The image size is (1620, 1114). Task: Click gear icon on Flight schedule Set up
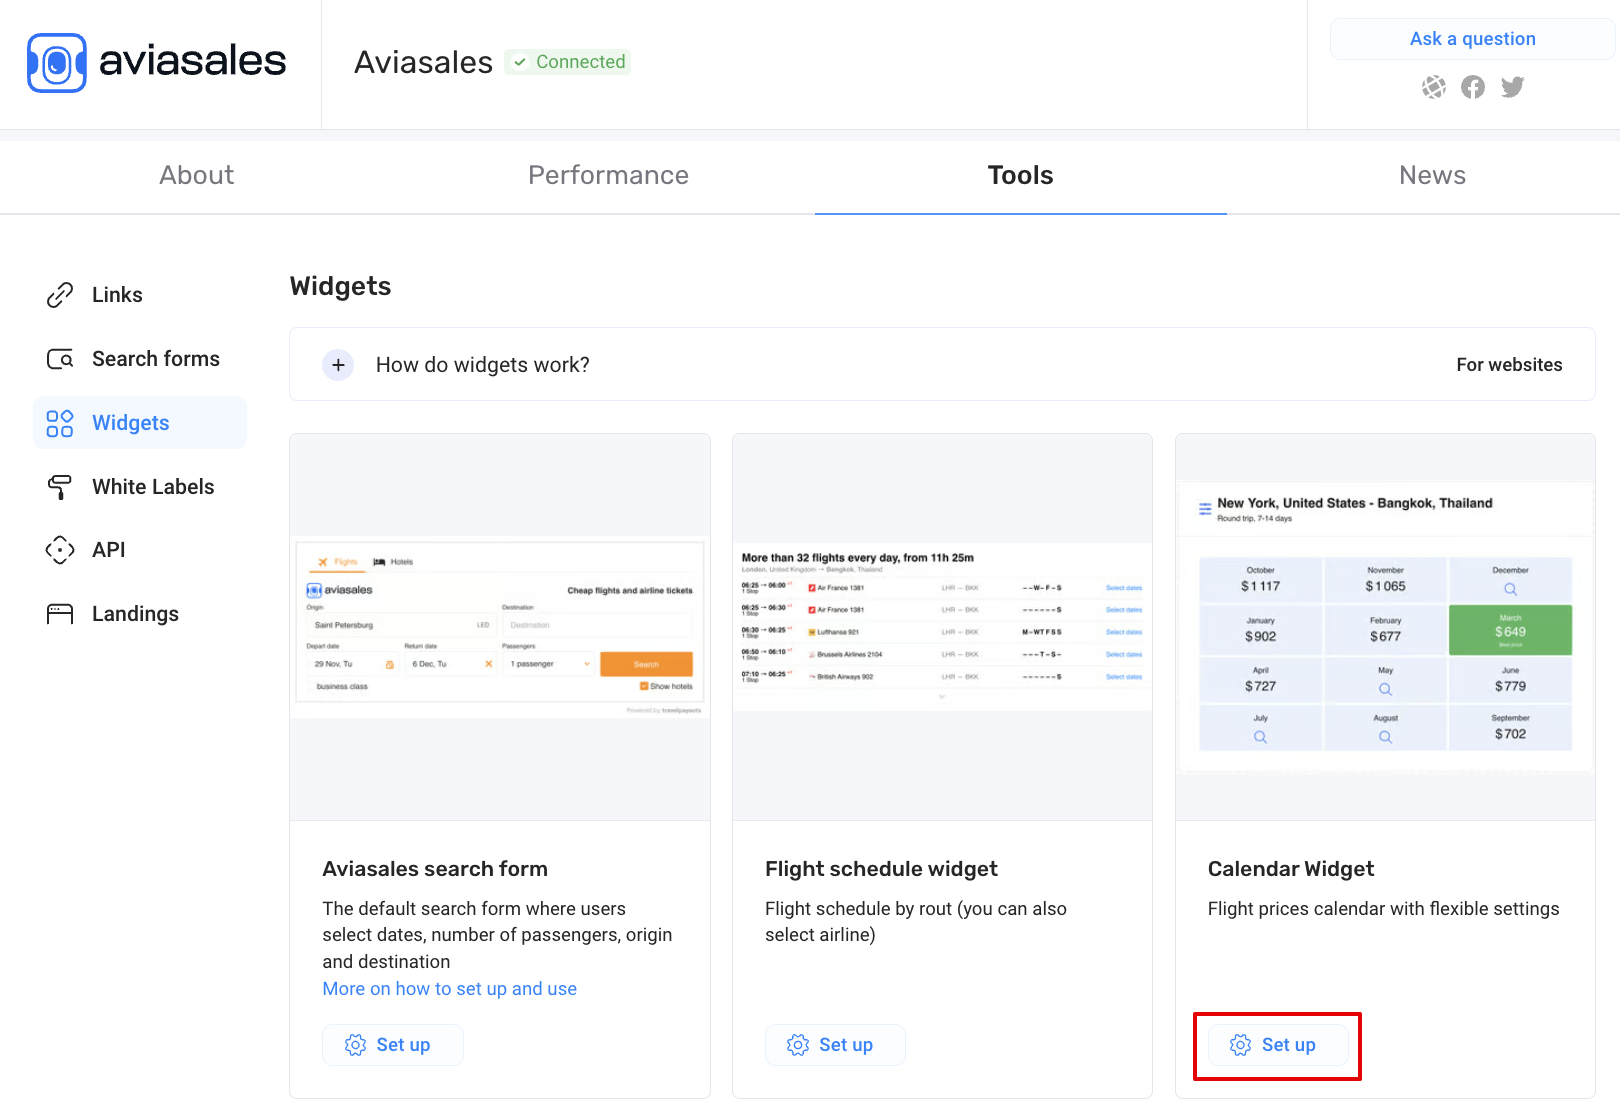click(798, 1045)
